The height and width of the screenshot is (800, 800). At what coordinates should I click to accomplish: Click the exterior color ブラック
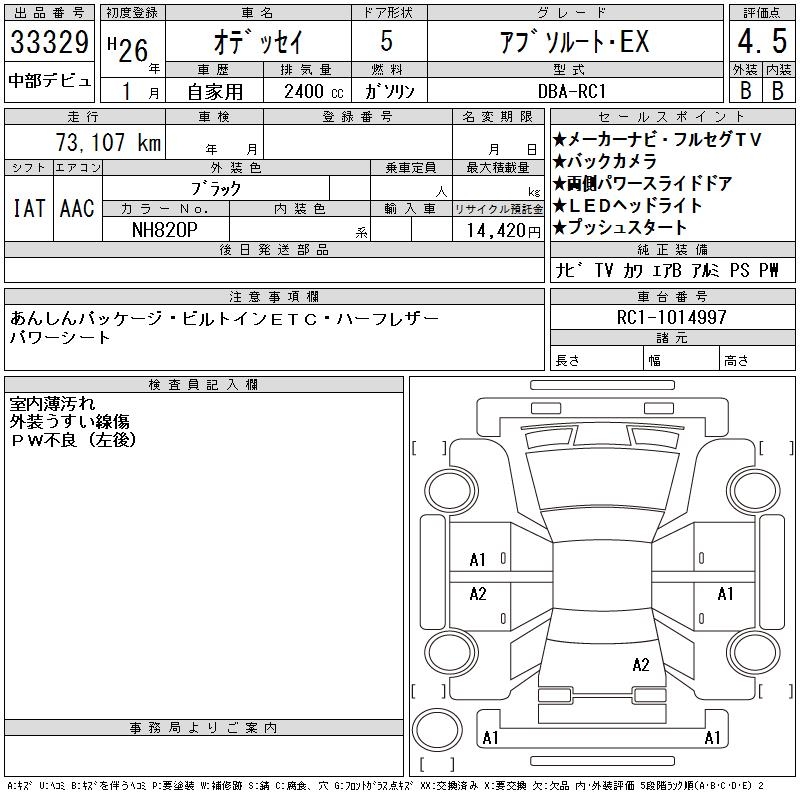coord(216,189)
